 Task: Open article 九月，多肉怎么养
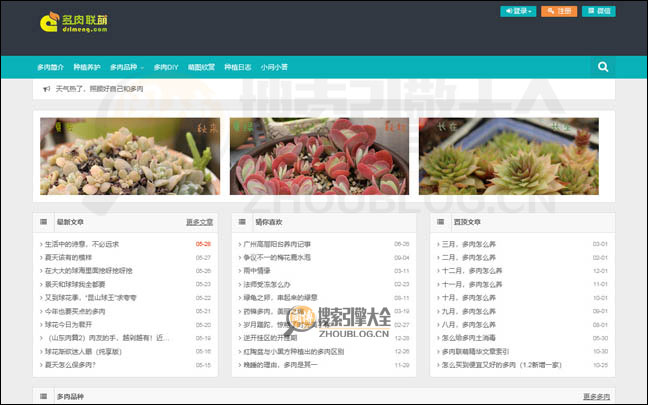468,311
